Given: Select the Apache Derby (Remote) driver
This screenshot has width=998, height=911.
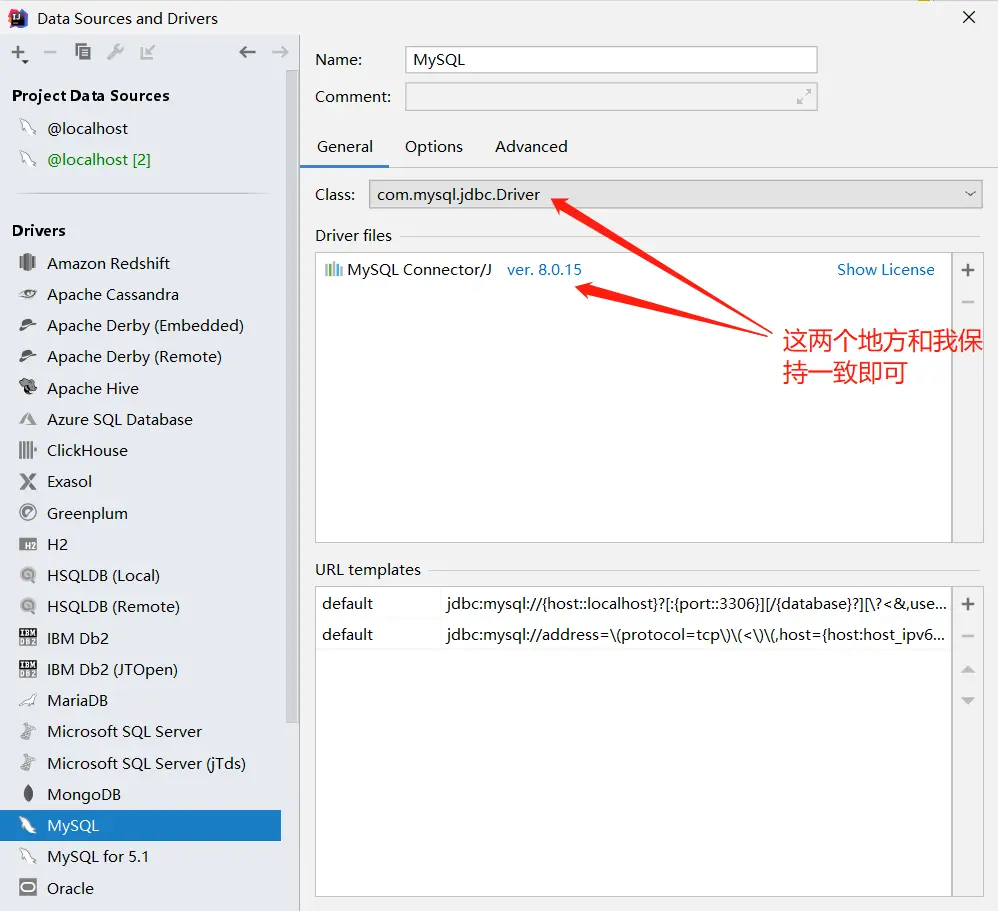Looking at the screenshot, I should pyautogui.click(x=134, y=357).
